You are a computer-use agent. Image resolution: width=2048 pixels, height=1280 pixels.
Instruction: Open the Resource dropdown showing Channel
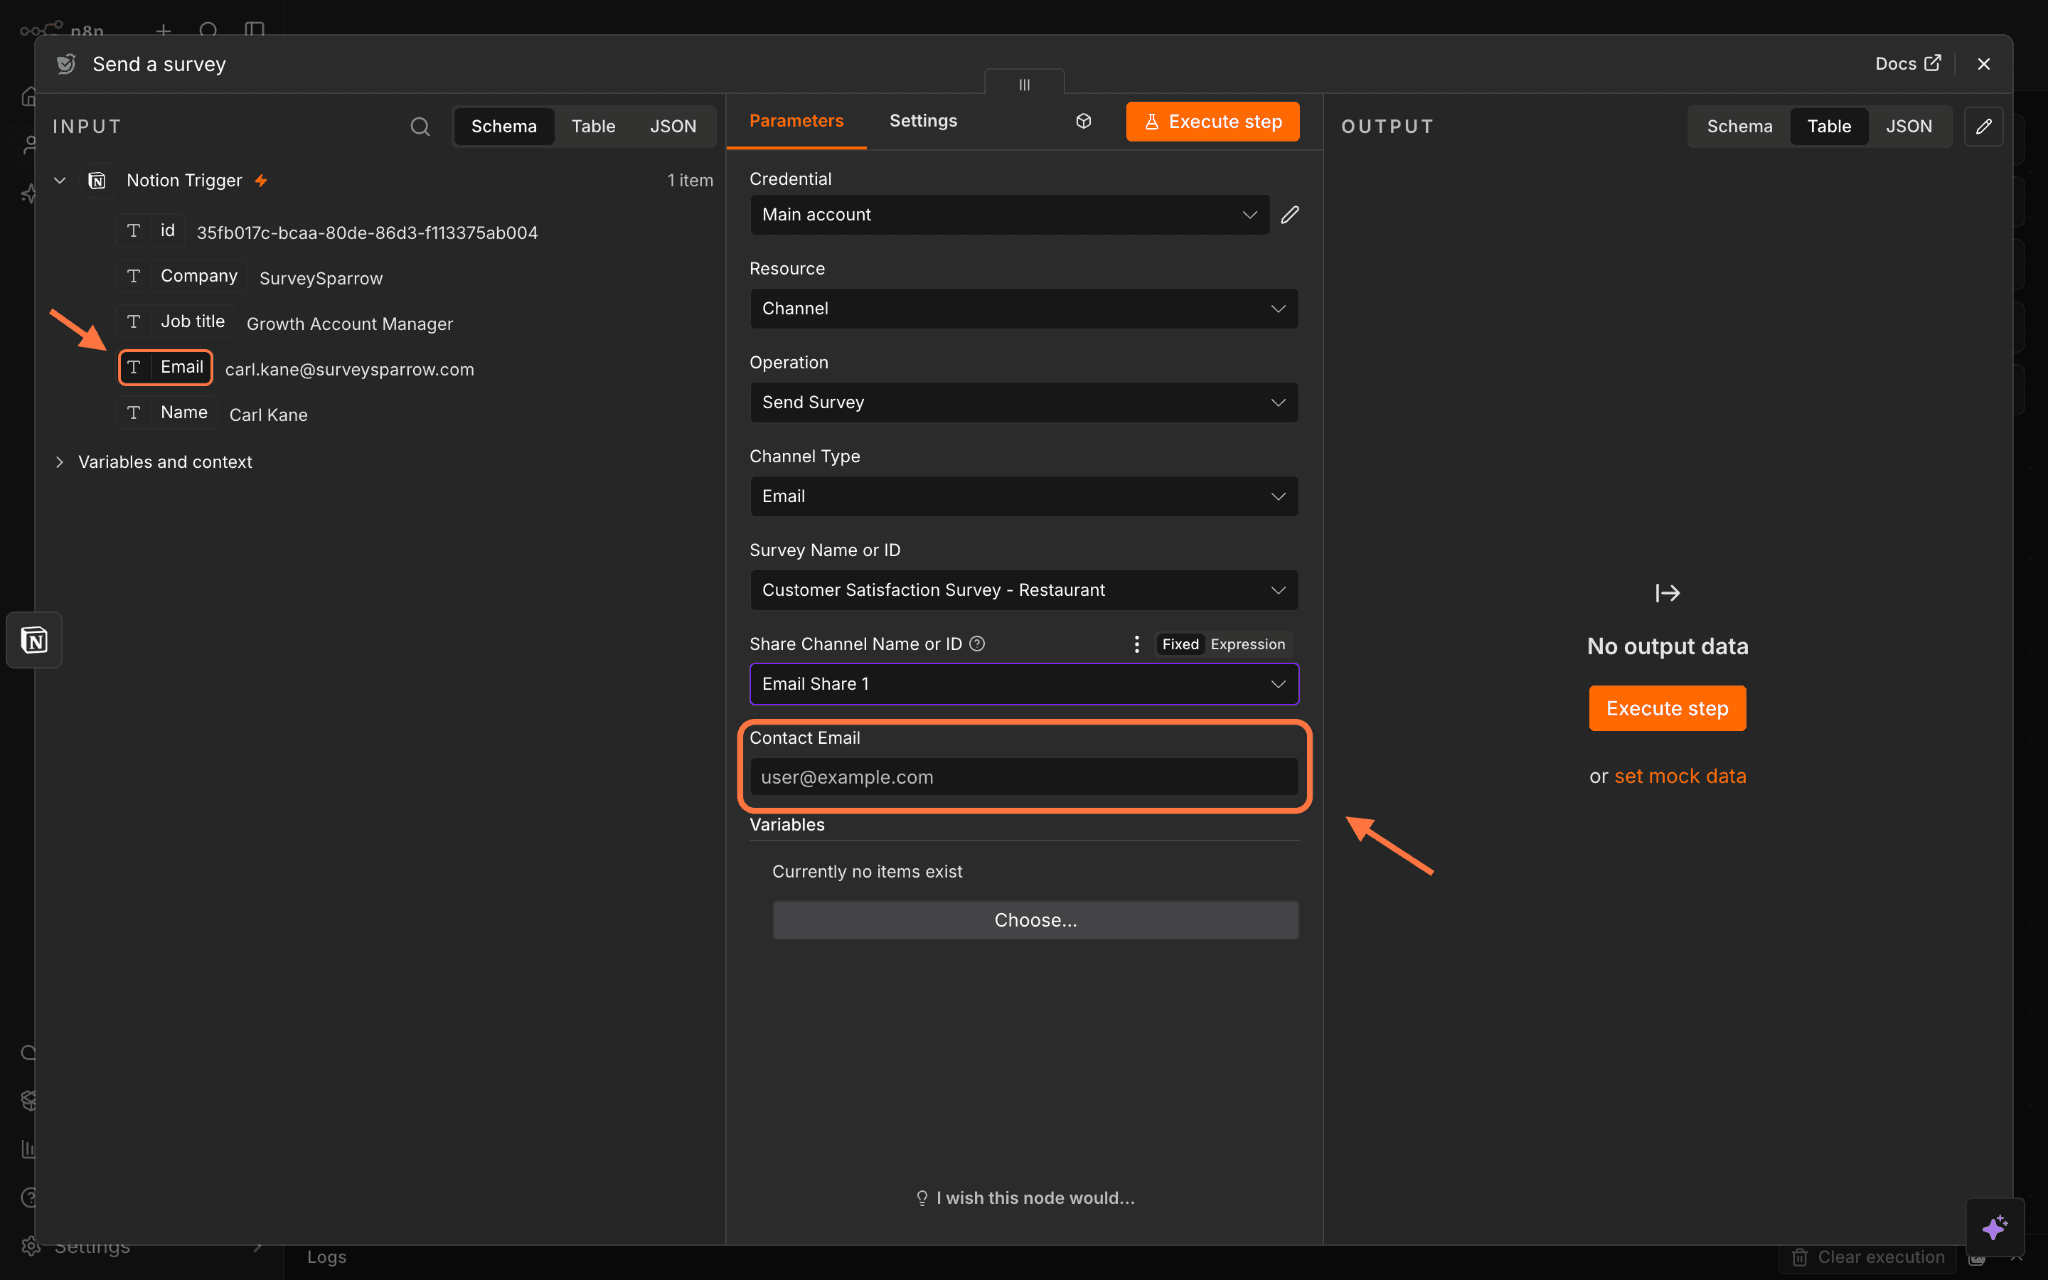coord(1024,309)
